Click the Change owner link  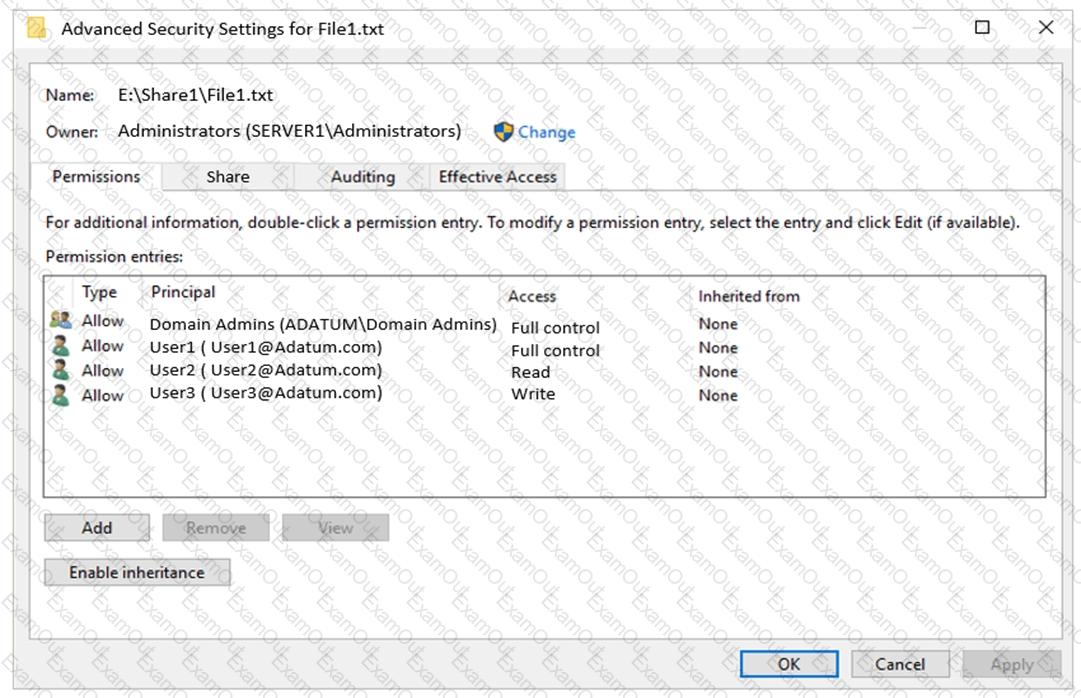[547, 132]
